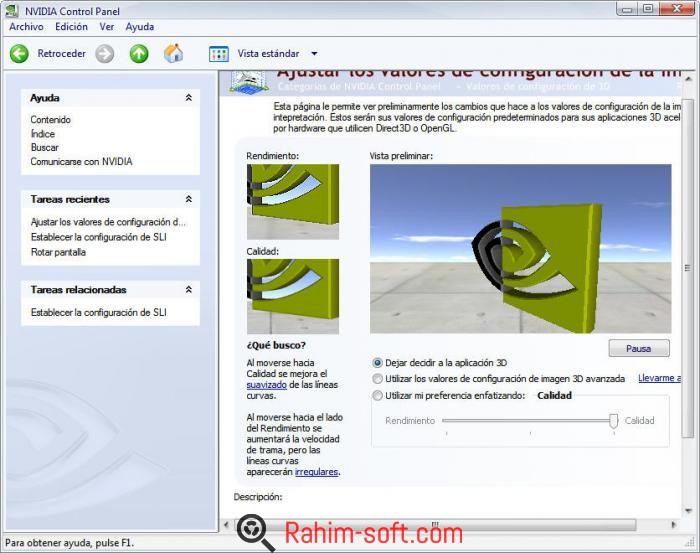This screenshot has height=553, width=700.
Task: Open the Ayuda menu
Action: coord(140,27)
